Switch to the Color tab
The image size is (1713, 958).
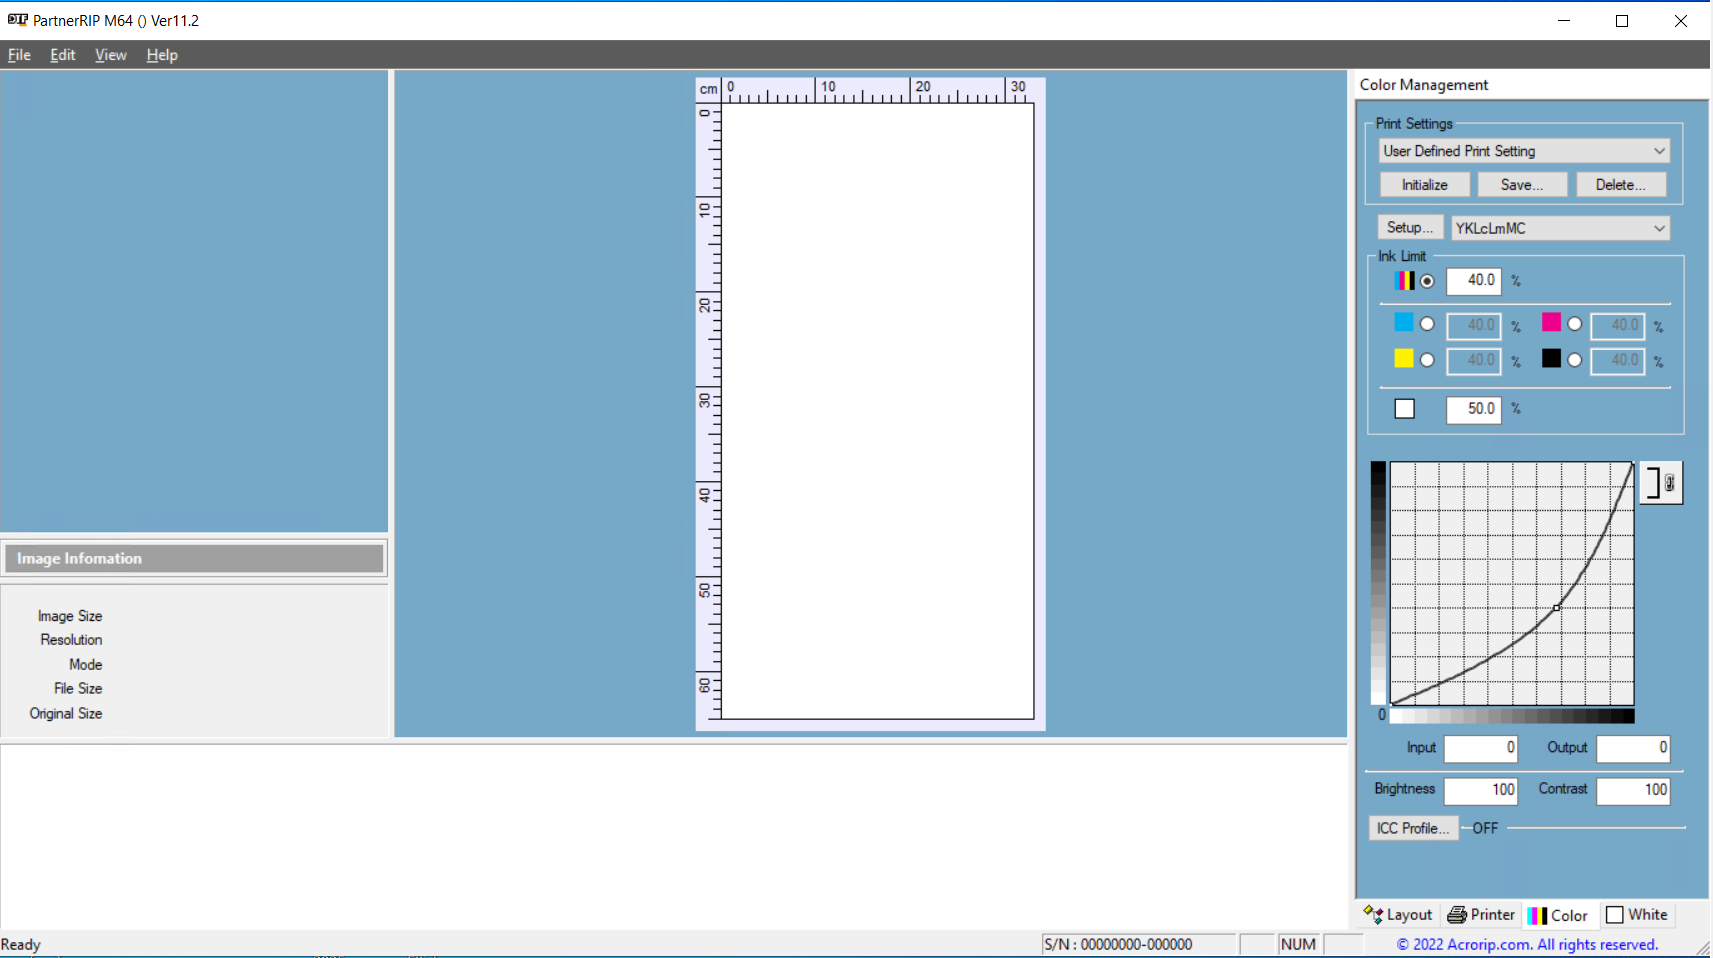[x=1558, y=915]
